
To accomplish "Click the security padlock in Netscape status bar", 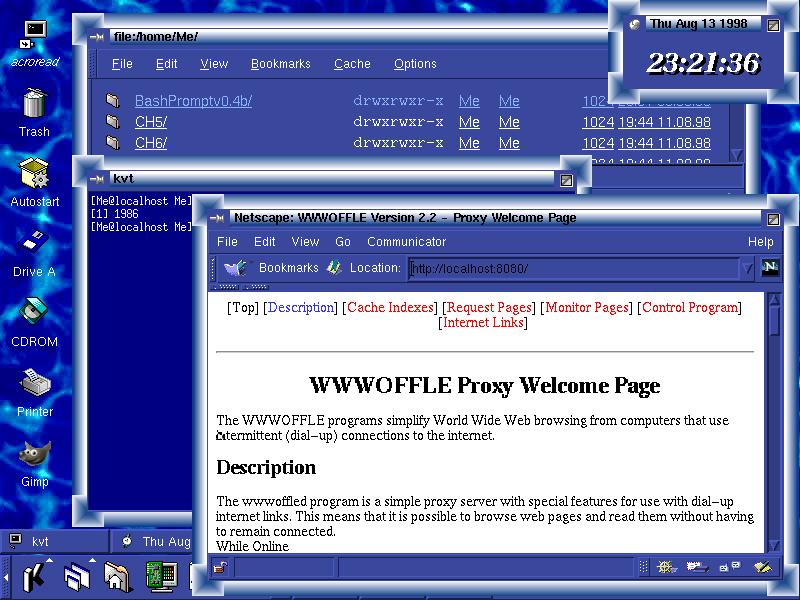I will (220, 568).
